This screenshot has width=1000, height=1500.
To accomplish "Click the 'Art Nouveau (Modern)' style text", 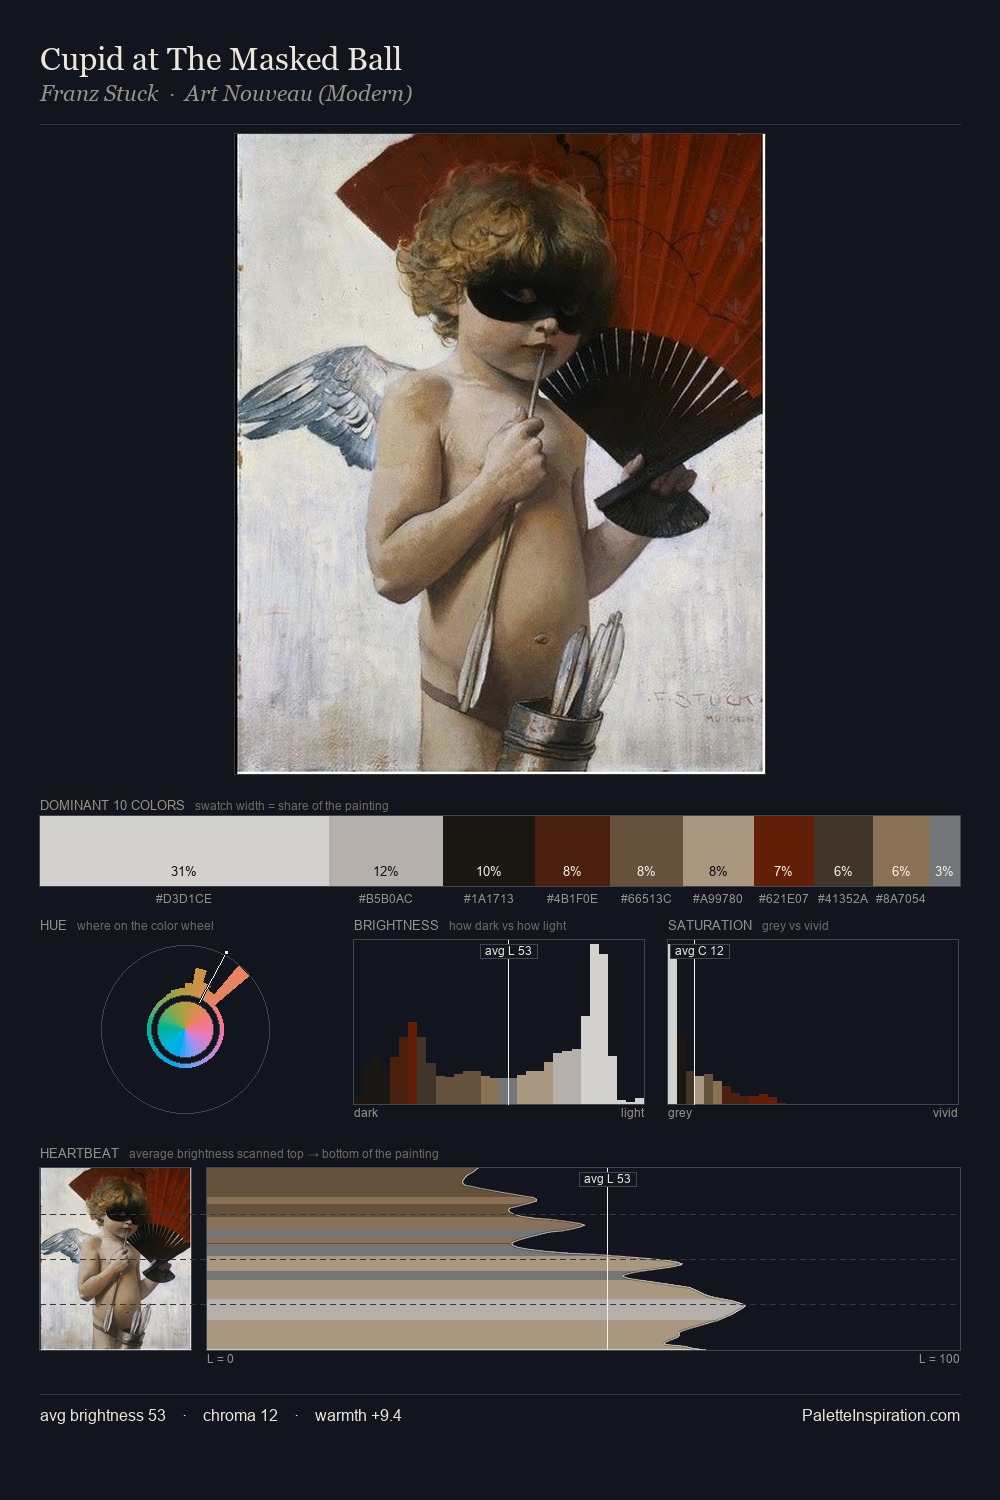I will (298, 94).
